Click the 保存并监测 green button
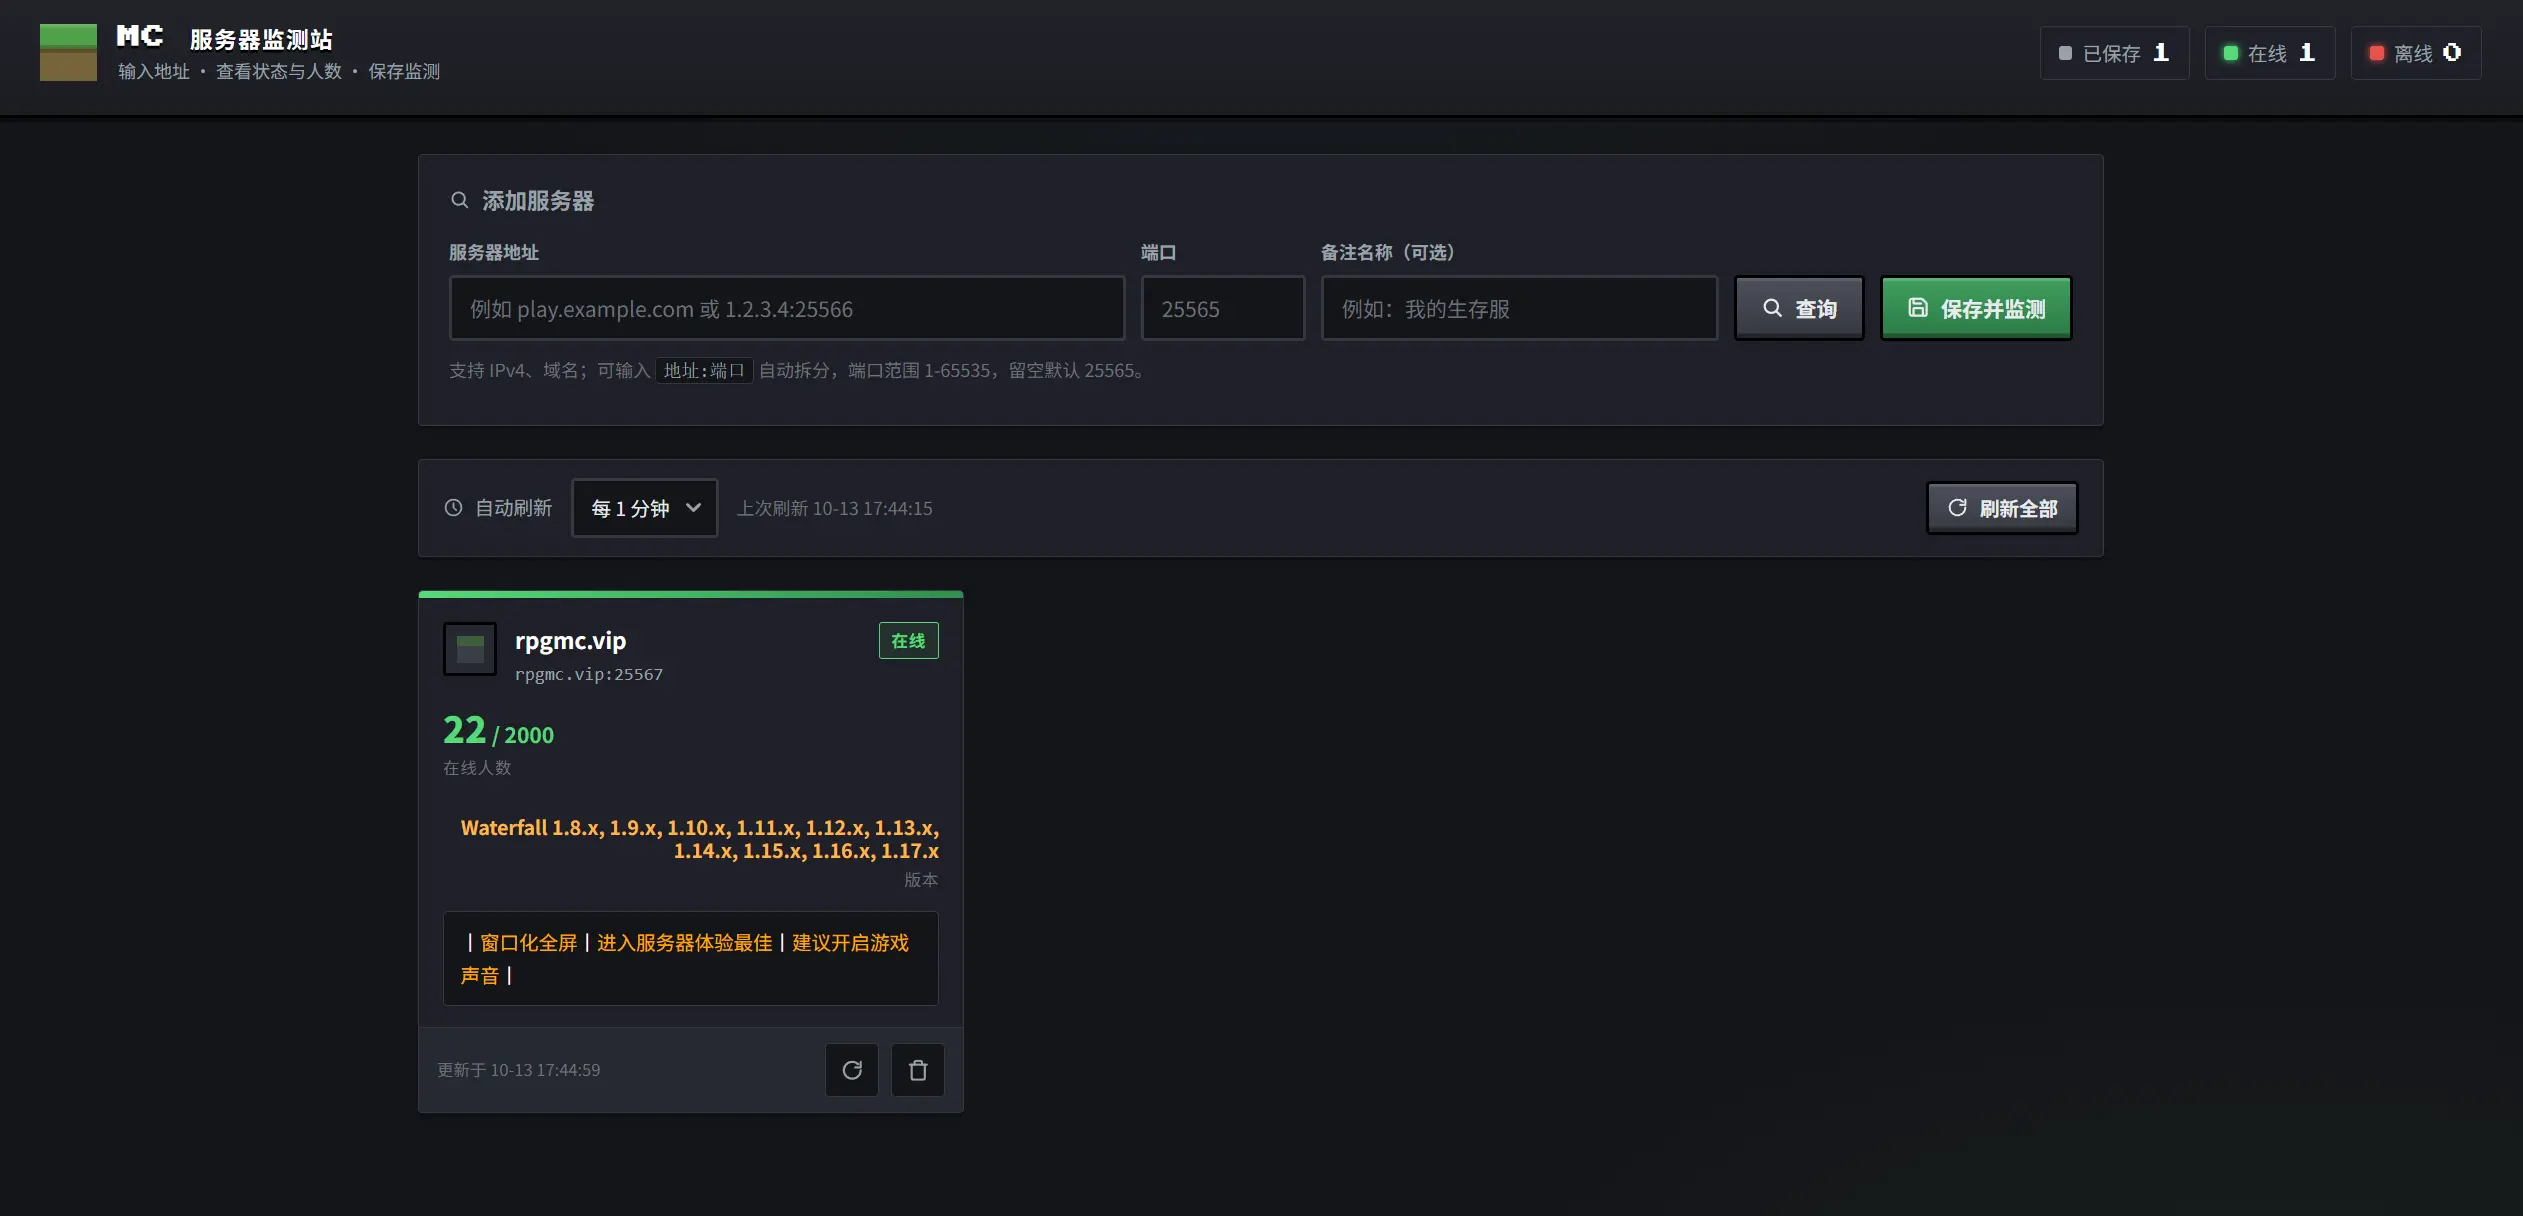This screenshot has height=1216, width=2523. click(x=1976, y=308)
